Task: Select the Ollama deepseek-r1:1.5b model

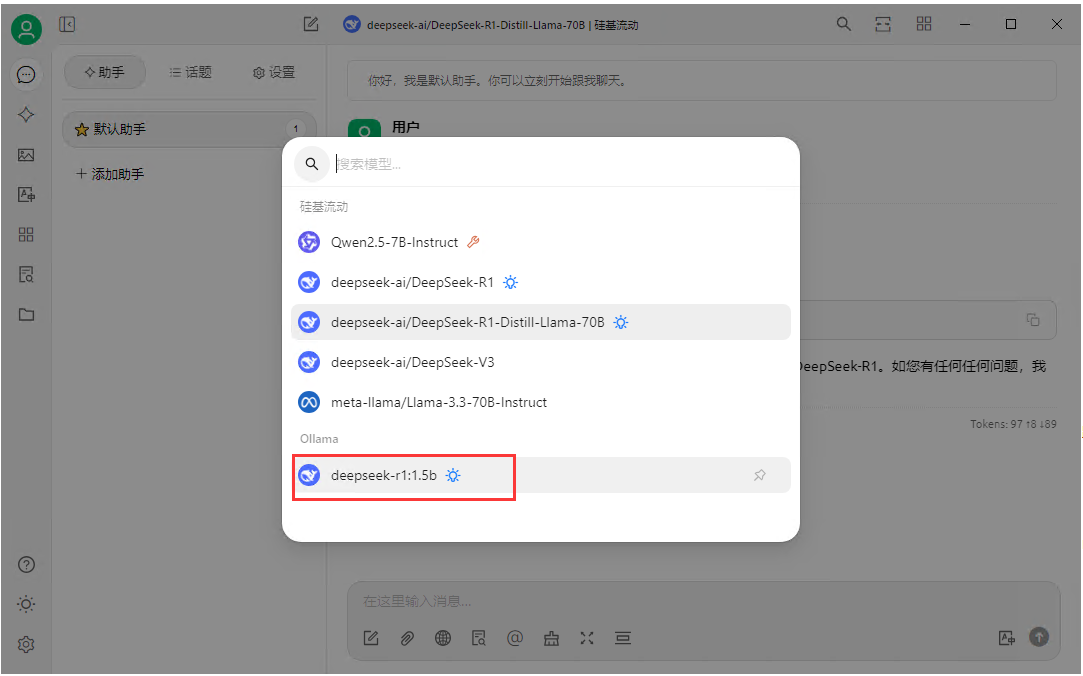Action: coord(541,475)
